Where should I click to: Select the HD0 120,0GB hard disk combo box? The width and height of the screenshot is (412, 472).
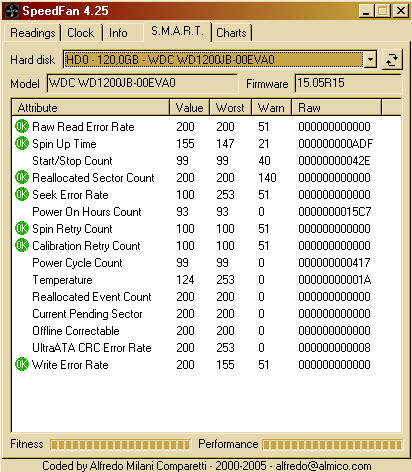coord(220,60)
